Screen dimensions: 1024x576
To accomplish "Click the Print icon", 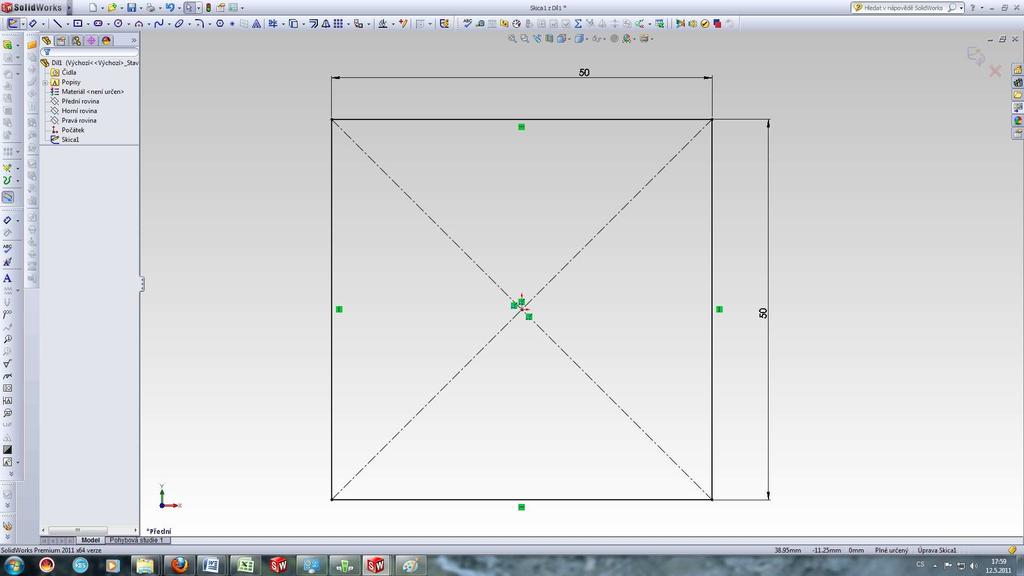I will 150,8.
